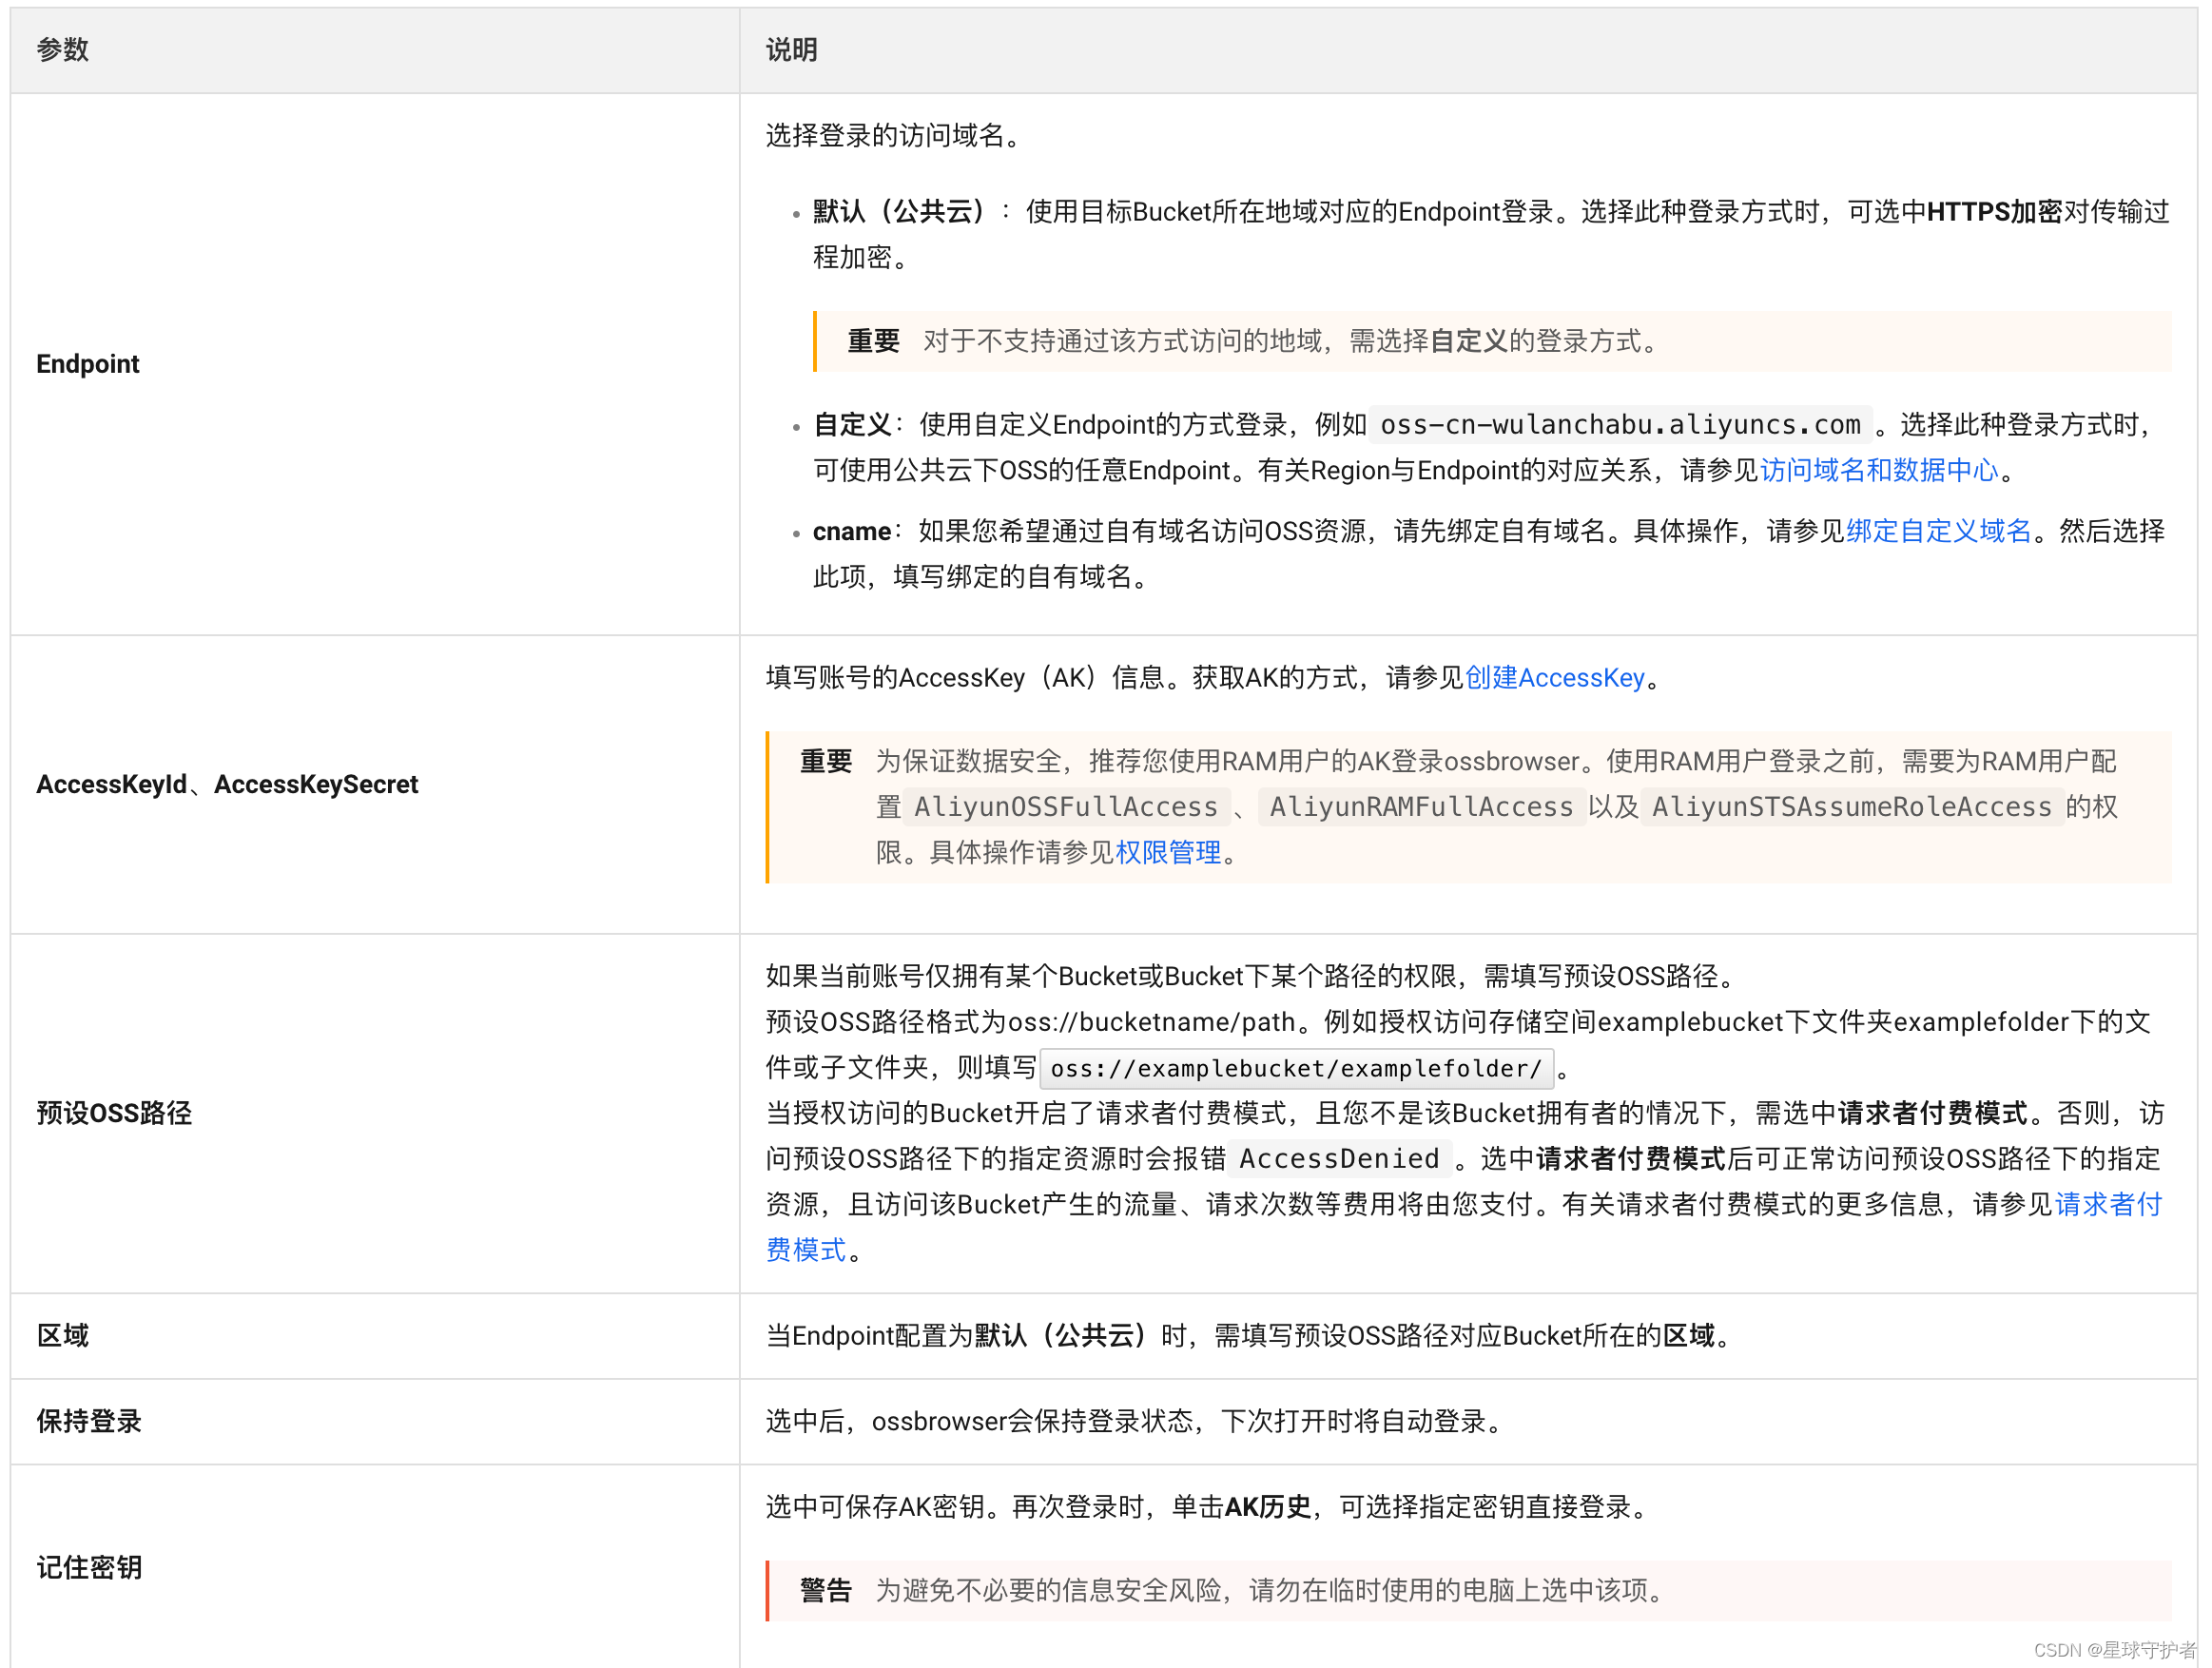Click the 说明 column header
This screenshot has width=2212, height=1668.
[790, 48]
